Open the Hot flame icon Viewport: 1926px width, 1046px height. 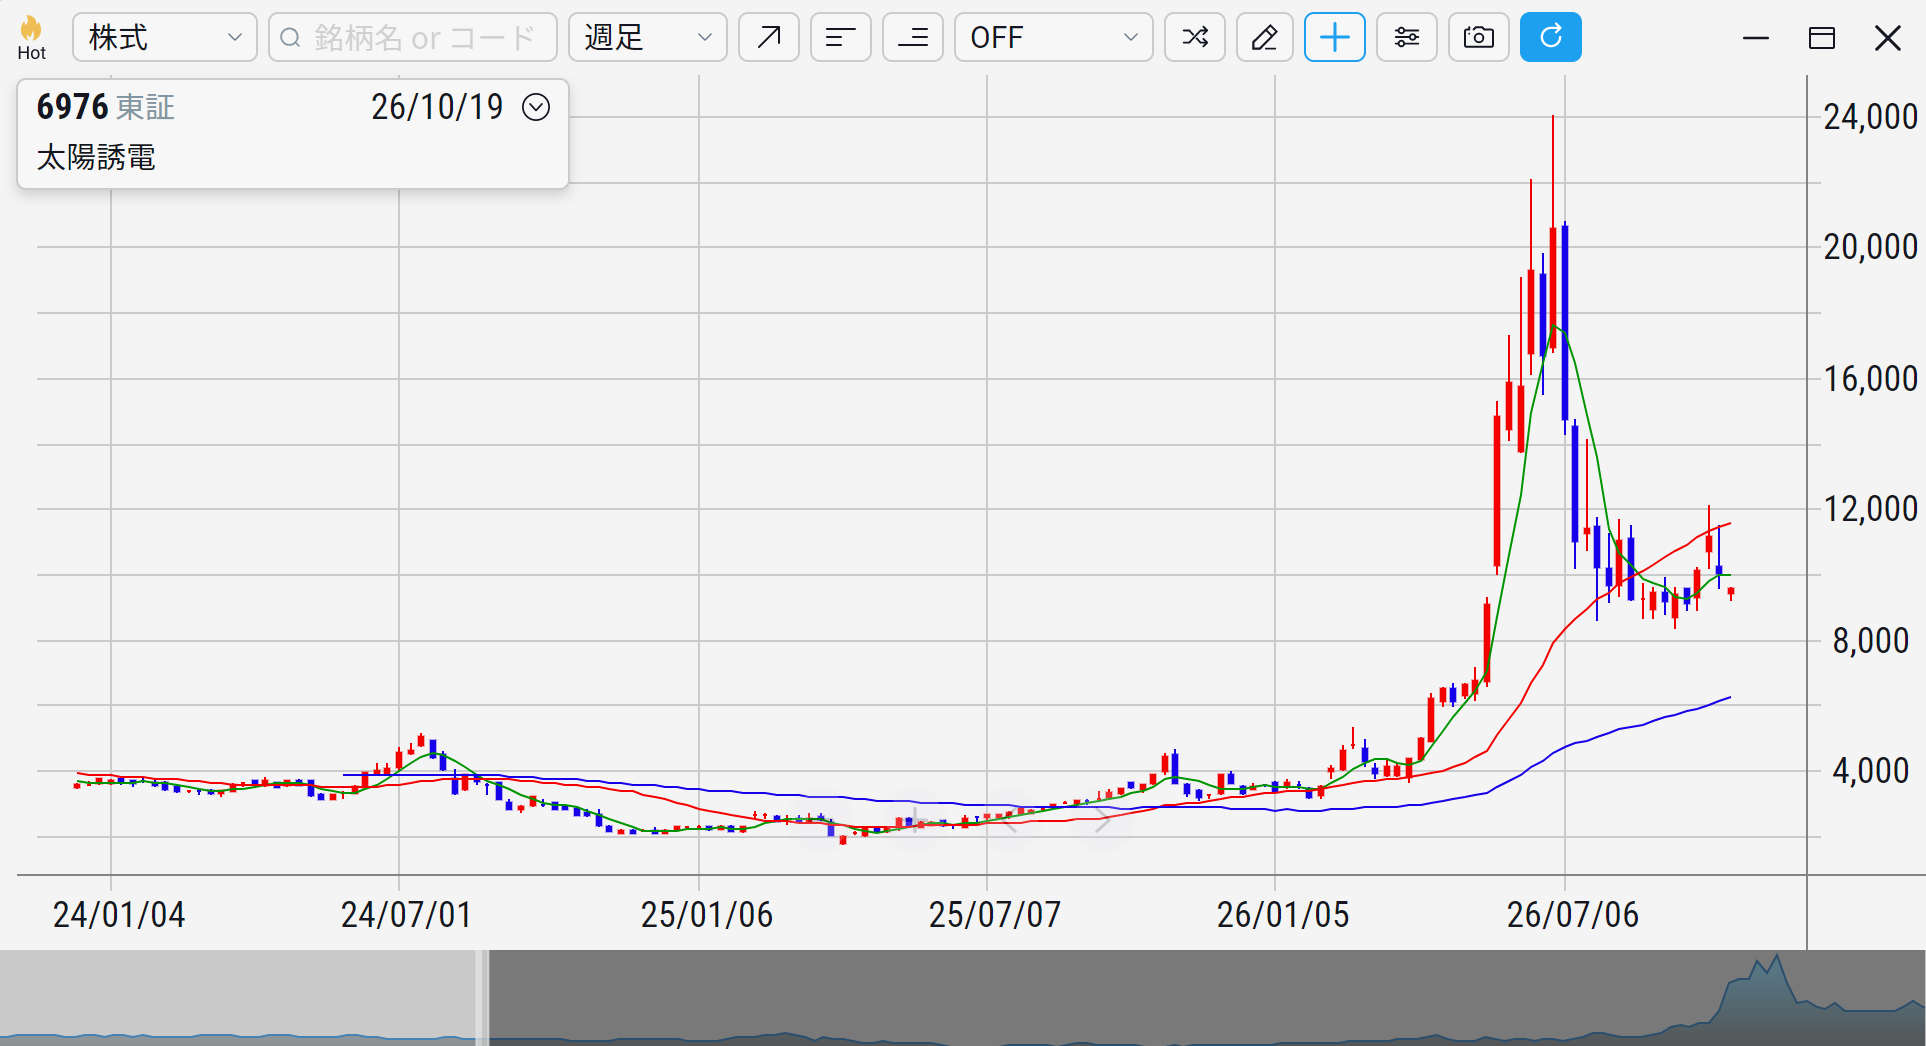[31, 38]
